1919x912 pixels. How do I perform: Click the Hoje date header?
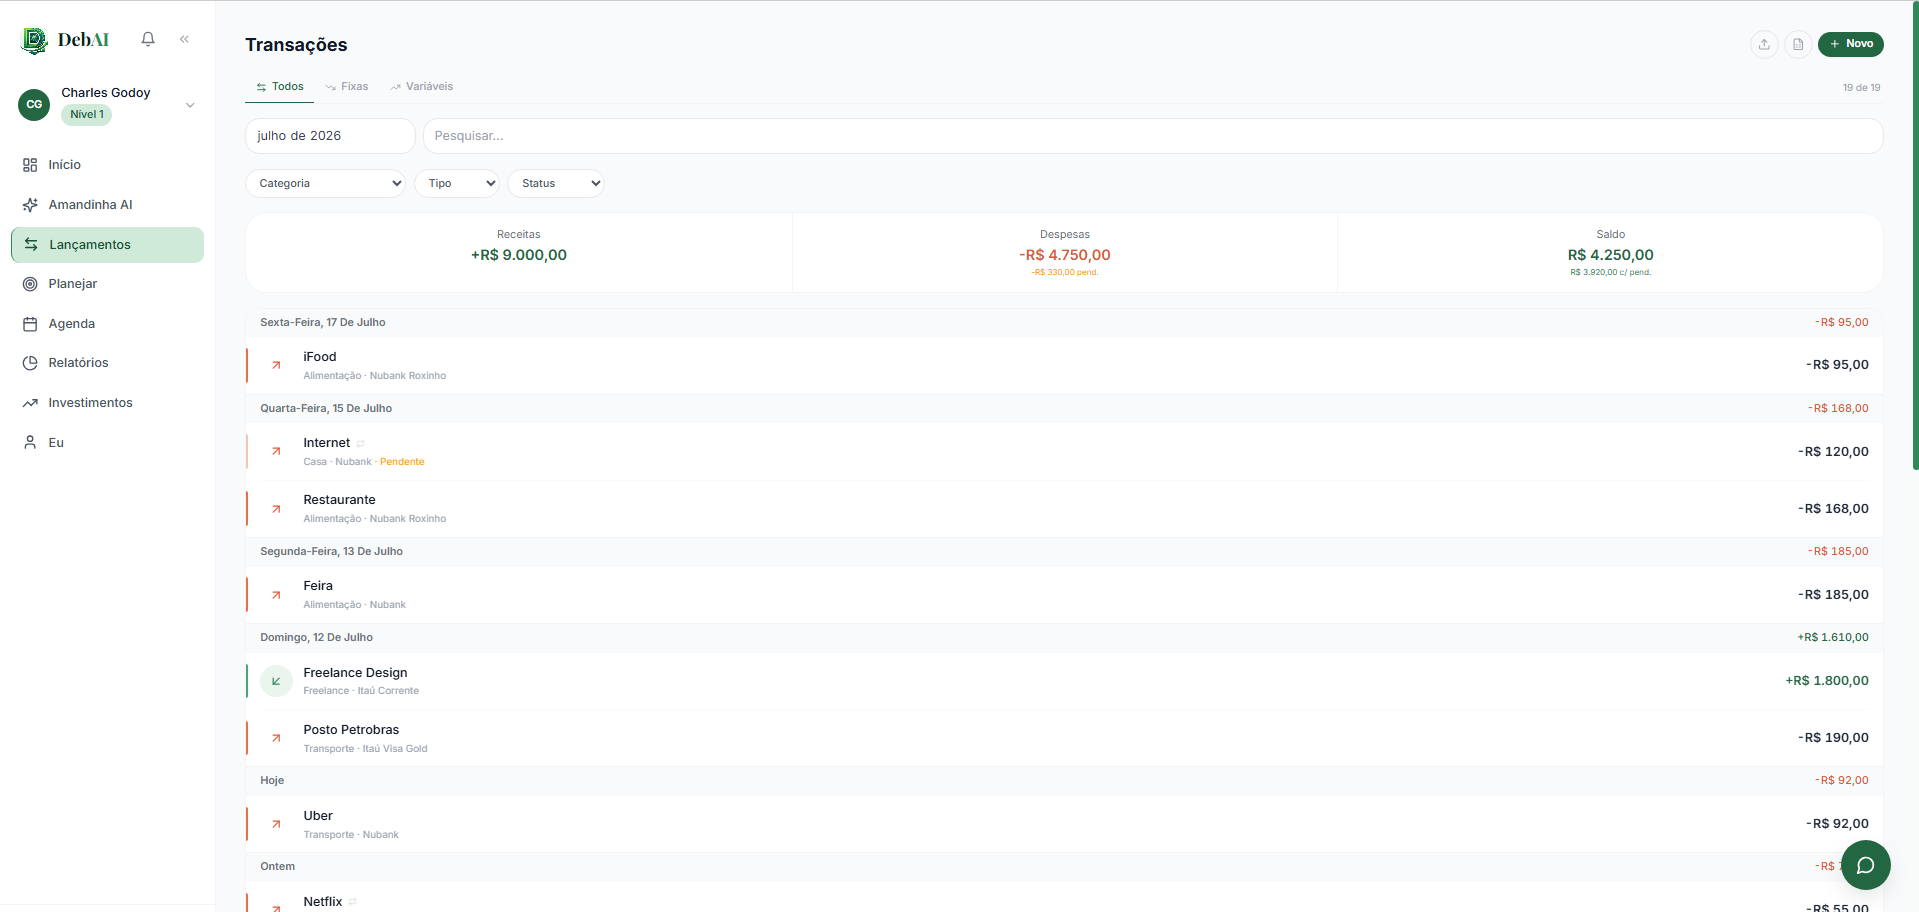click(272, 781)
